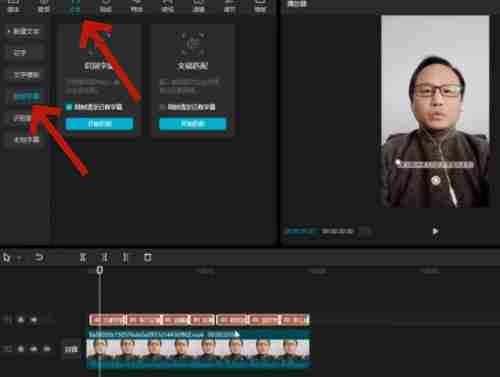Screen dimensions: 500x377
Task: Lock the subtitle track
Action: tap(21, 320)
